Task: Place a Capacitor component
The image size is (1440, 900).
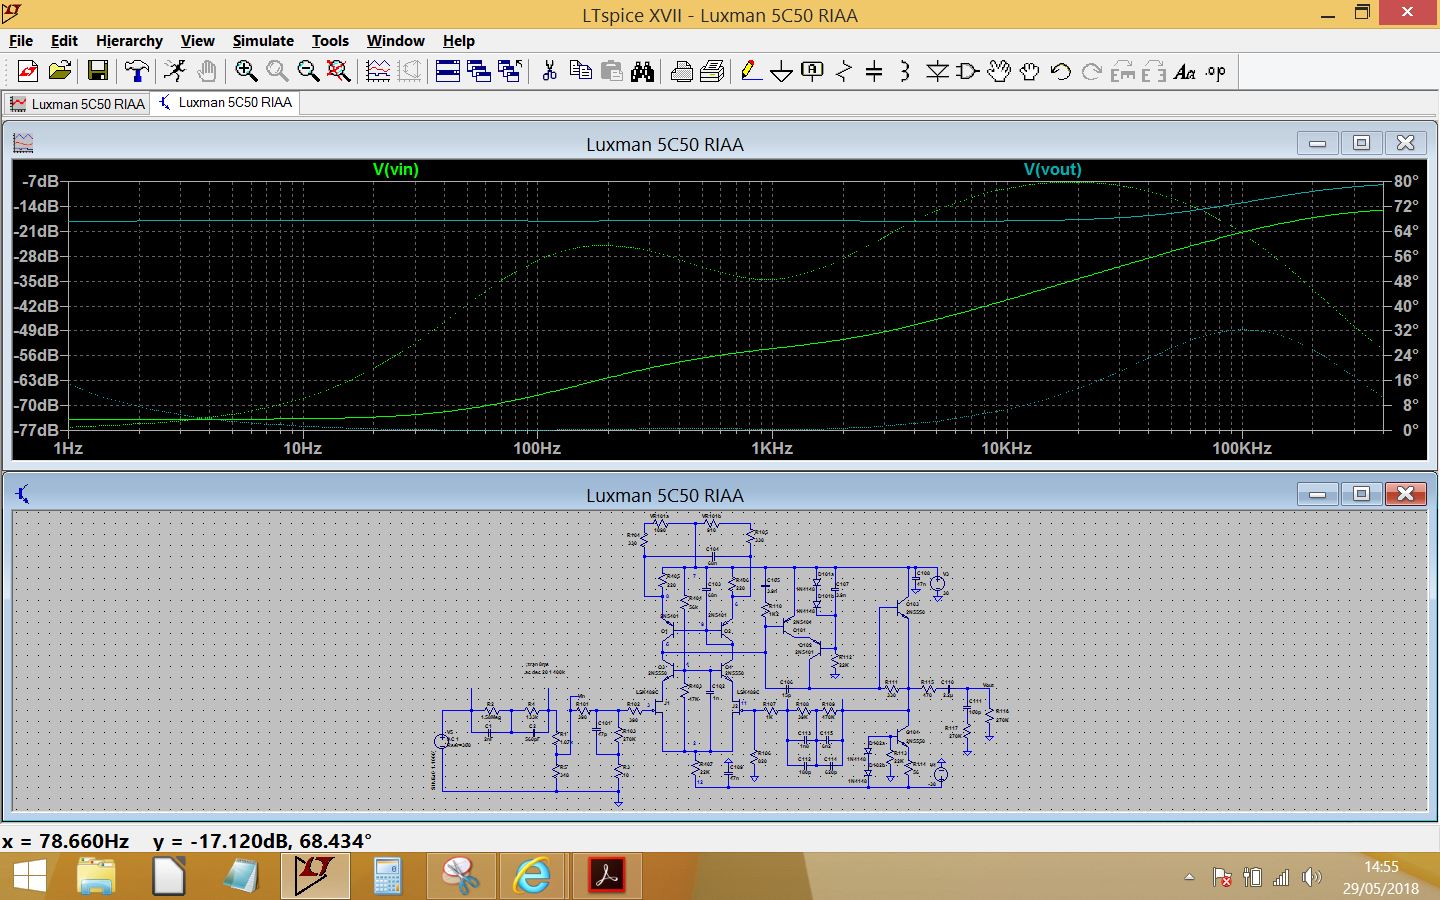Action: coord(874,71)
